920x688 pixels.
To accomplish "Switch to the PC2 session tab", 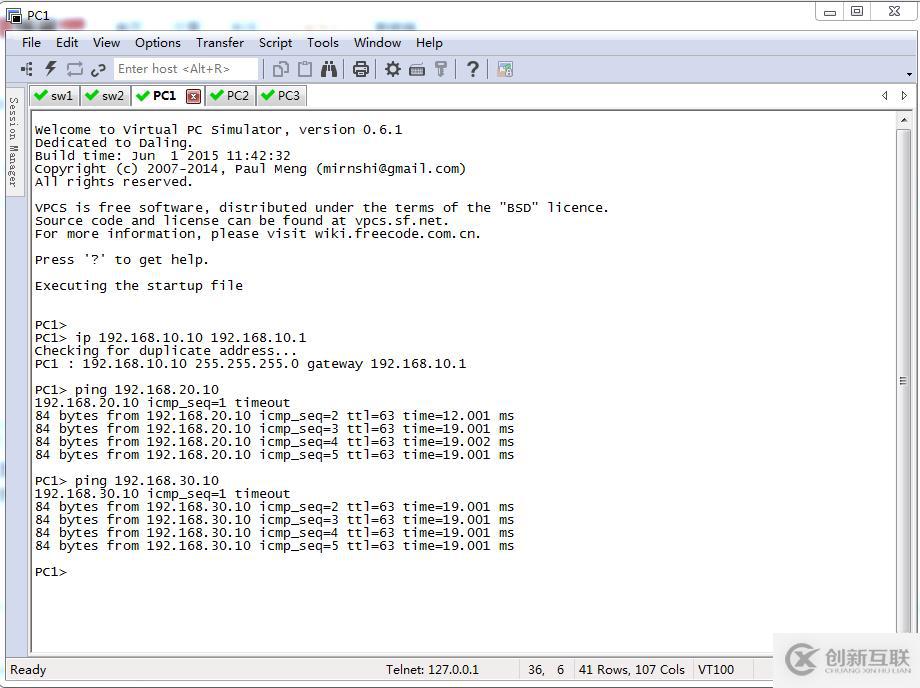I will [231, 96].
